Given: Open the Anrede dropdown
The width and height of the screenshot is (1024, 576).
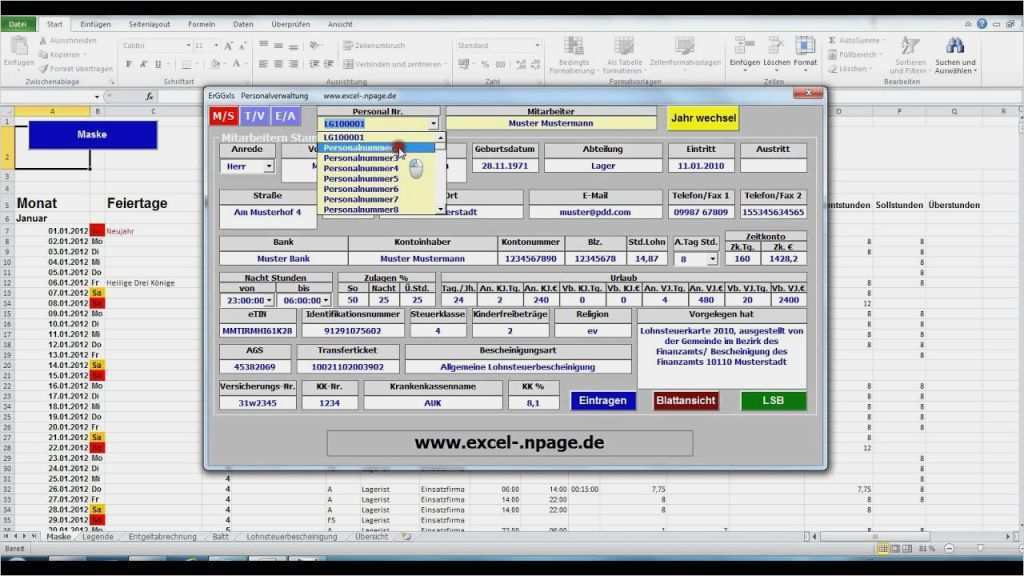Looking at the screenshot, I should (268, 166).
